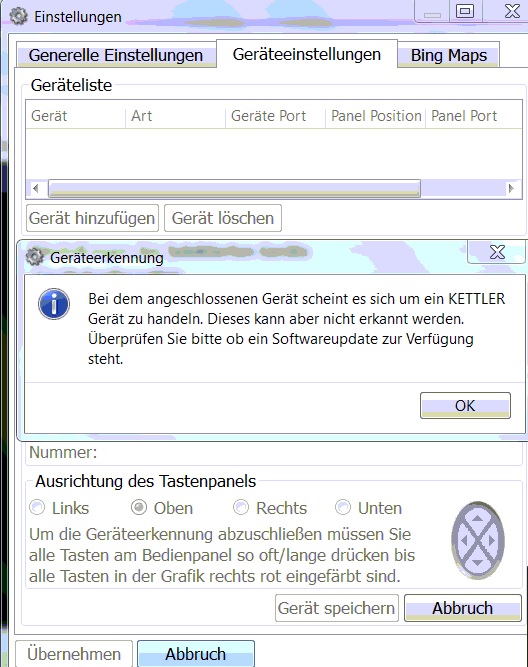
Task: Confirm the message with OK
Action: (465, 405)
